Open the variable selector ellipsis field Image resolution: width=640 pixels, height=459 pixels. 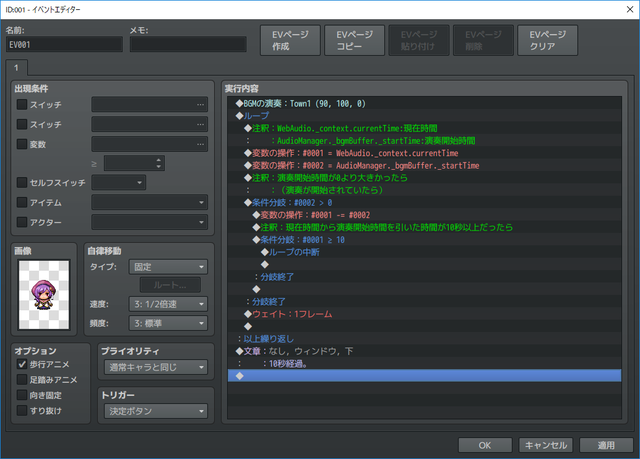tap(149, 144)
